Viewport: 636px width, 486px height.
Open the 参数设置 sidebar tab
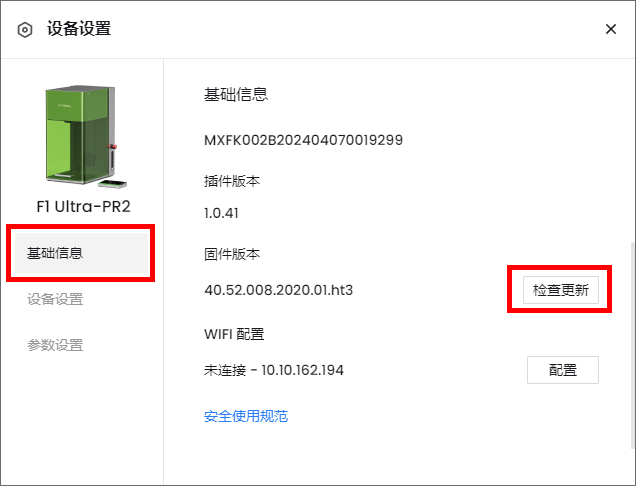[55, 345]
